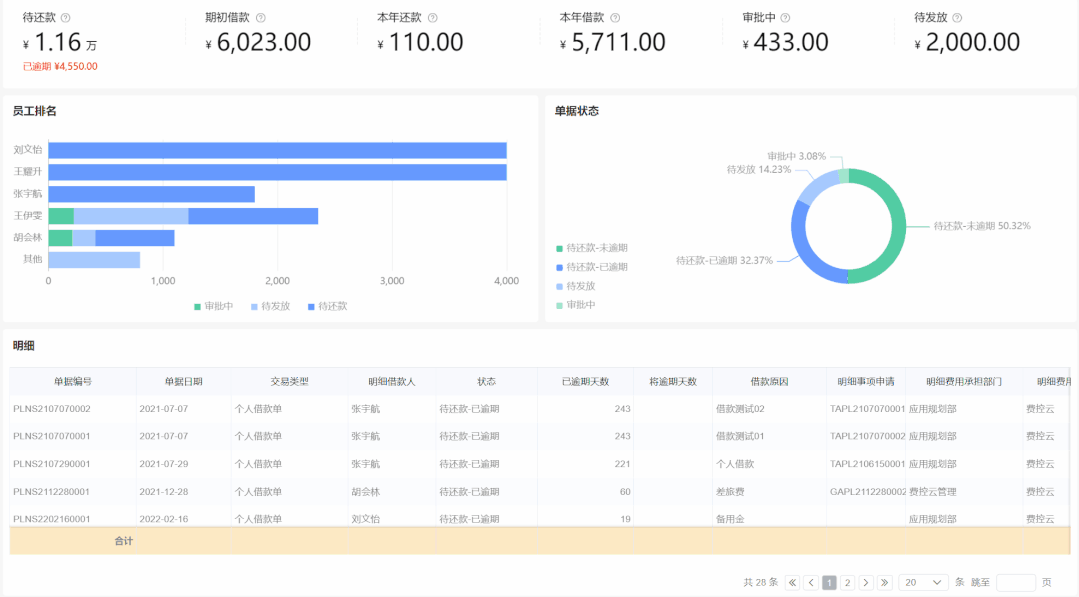Jump to first page of table
Image resolution: width=1079 pixels, height=597 pixels.
[792, 582]
